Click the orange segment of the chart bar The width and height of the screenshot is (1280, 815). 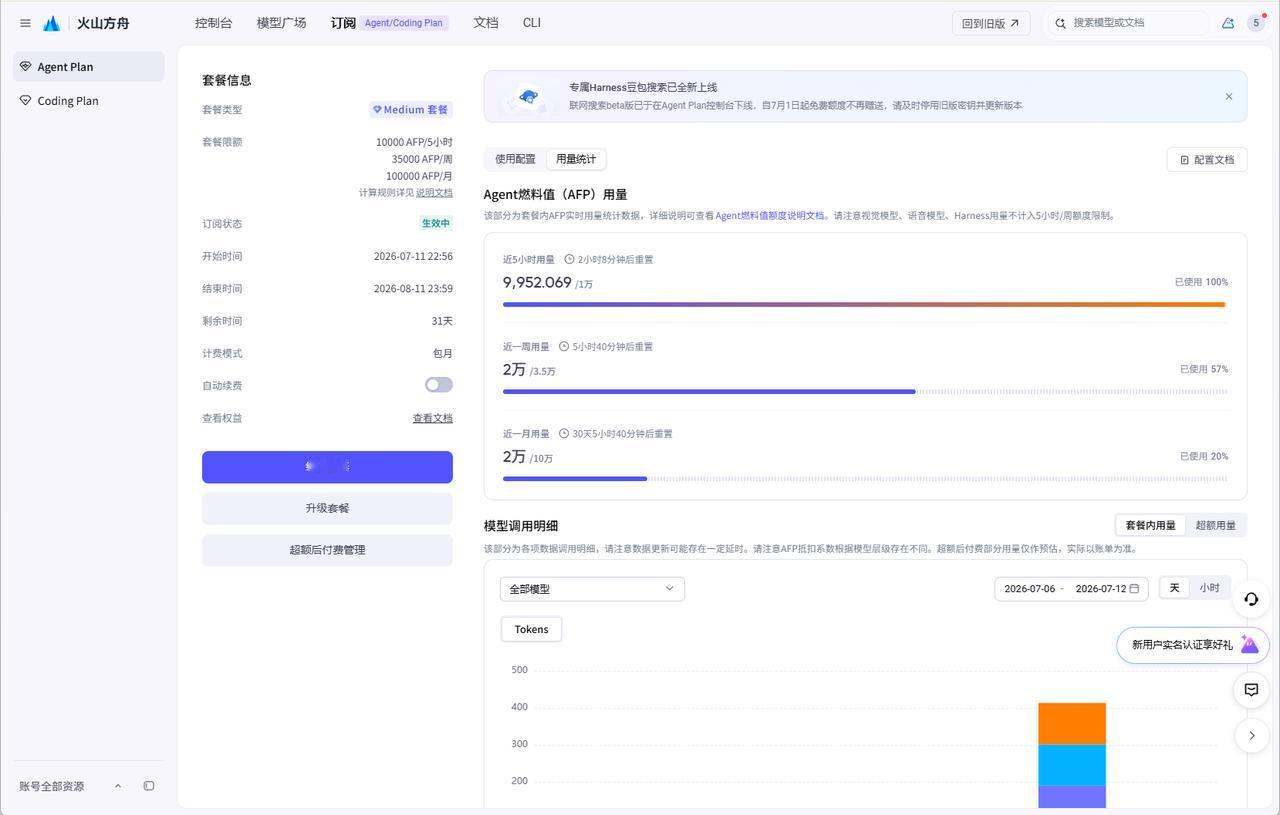tap(1072, 724)
